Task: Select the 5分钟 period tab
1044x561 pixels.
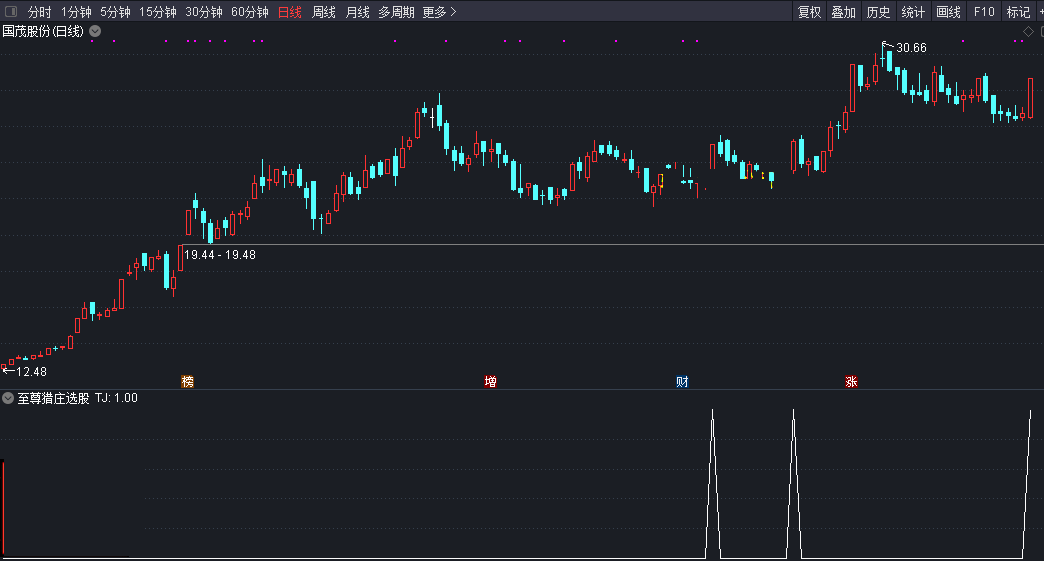Action: tap(115, 12)
